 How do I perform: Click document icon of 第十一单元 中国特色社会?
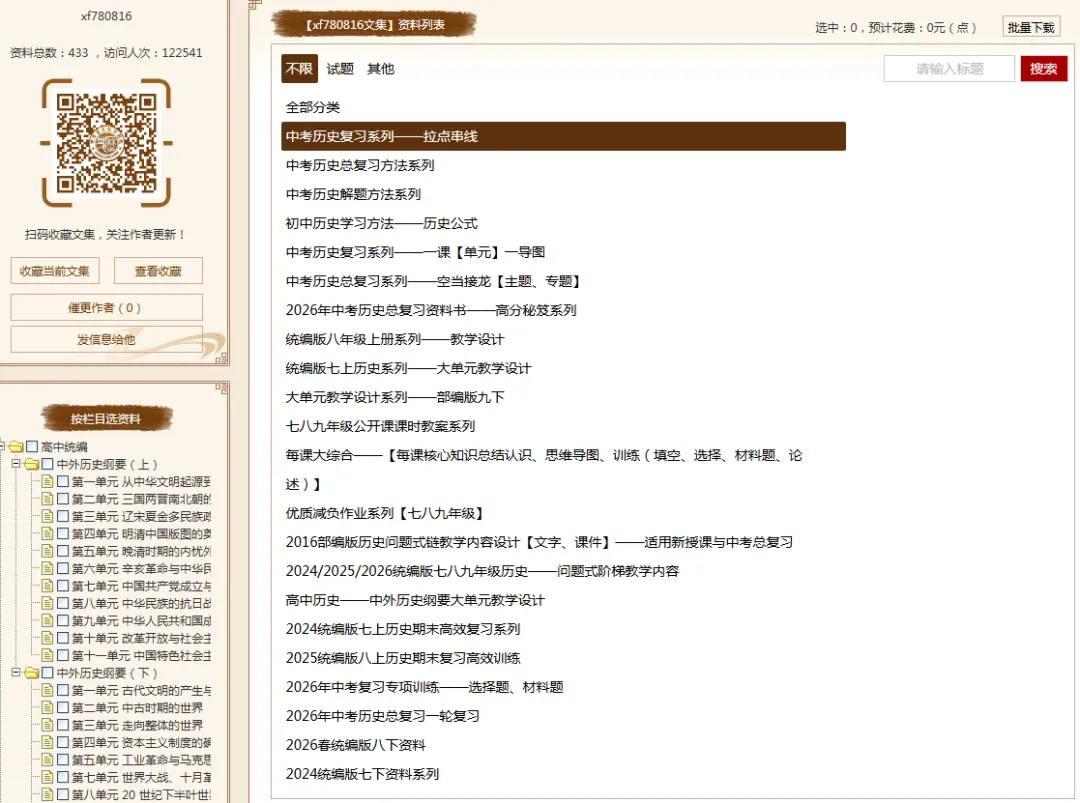tap(48, 656)
